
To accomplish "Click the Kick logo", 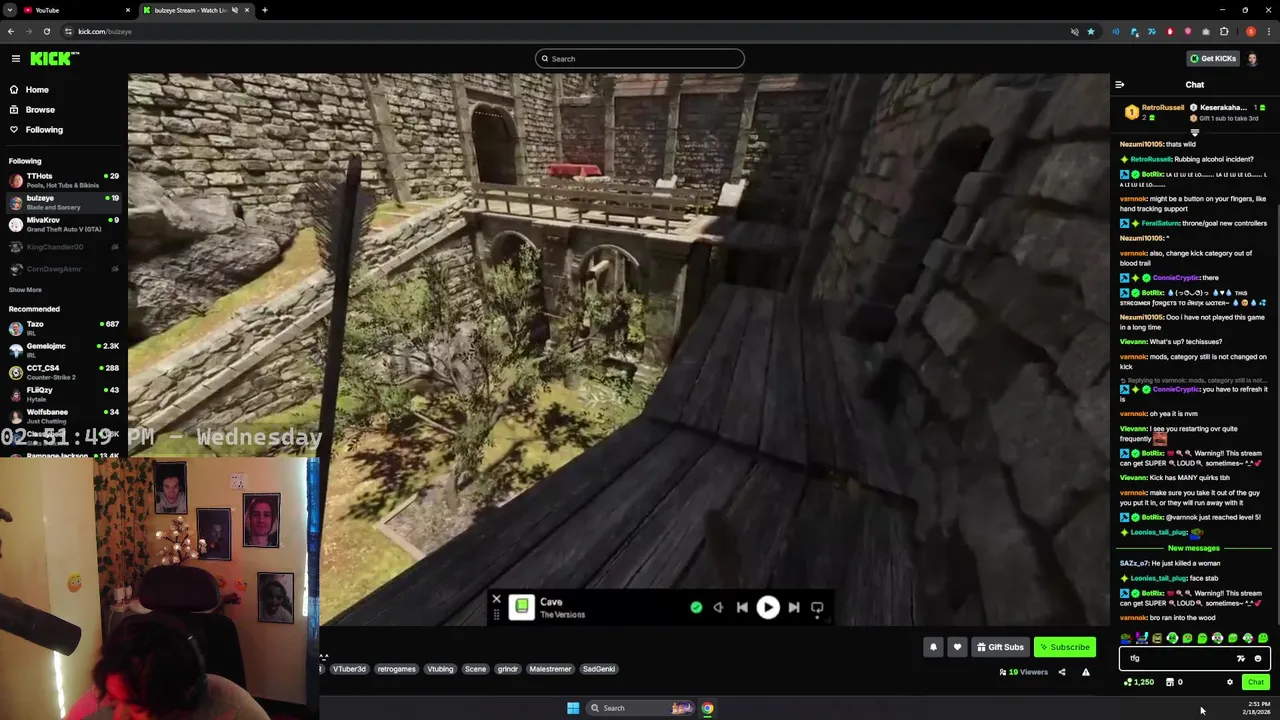I will (x=54, y=59).
